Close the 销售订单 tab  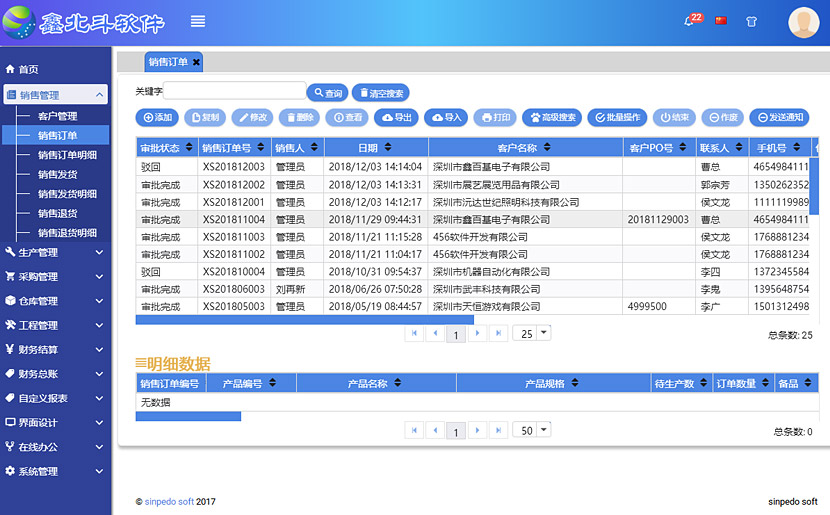pos(196,62)
